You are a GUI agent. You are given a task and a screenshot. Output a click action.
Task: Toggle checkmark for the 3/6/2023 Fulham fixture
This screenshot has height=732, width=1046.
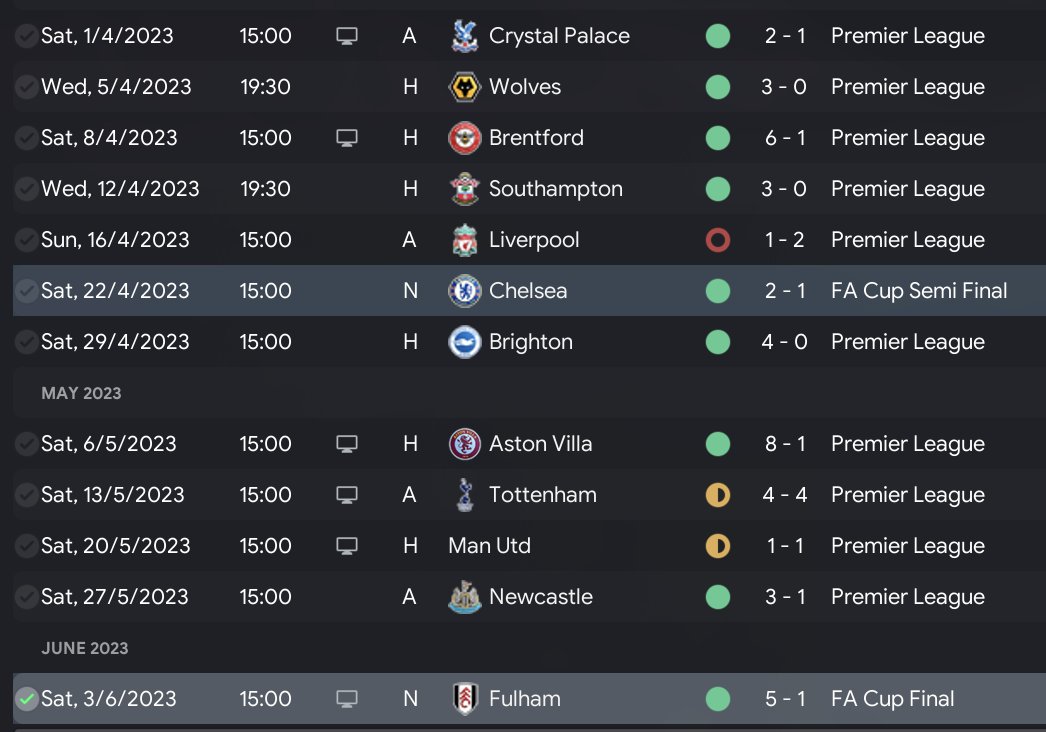pos(27,699)
